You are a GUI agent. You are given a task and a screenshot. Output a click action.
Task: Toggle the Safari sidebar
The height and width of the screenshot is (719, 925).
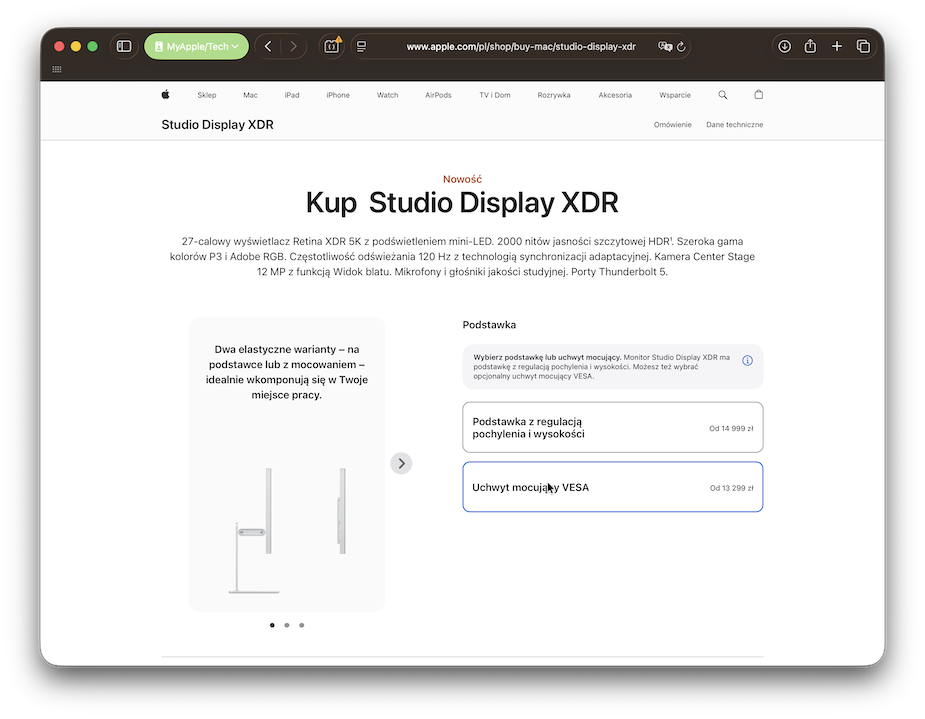[x=124, y=46]
